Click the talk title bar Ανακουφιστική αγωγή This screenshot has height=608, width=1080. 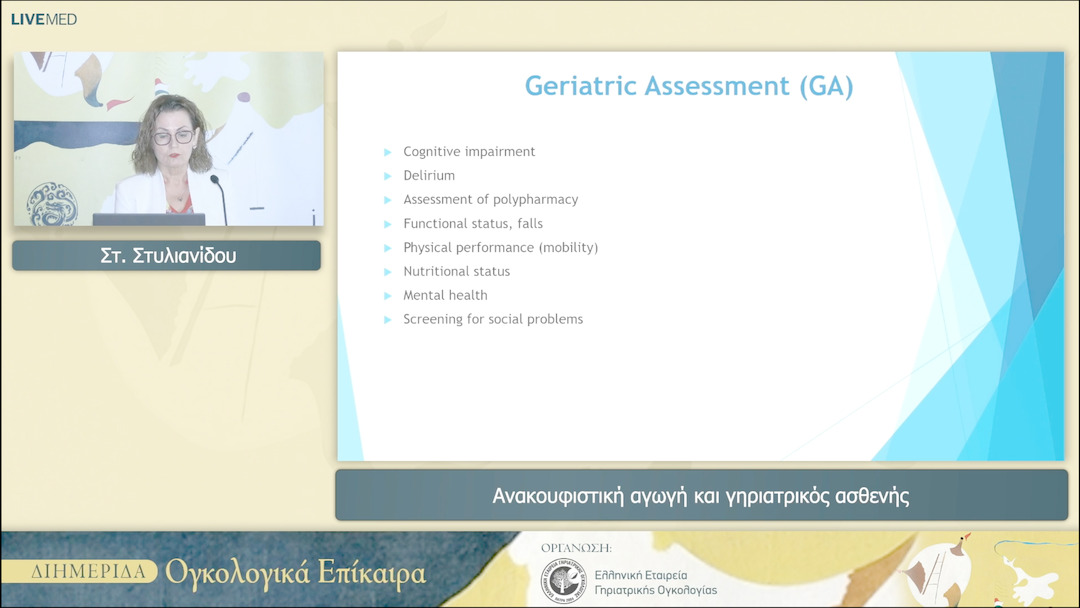pyautogui.click(x=700, y=496)
